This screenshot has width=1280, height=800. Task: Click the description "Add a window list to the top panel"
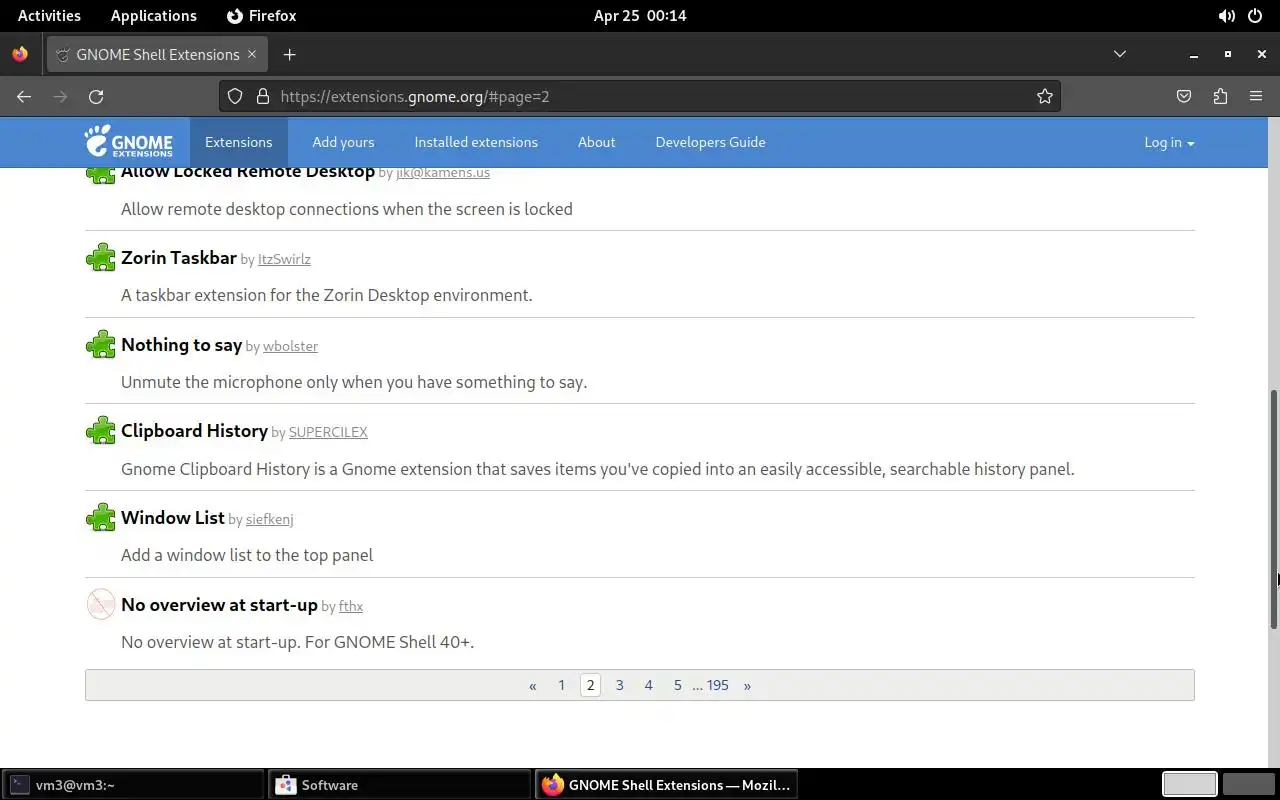247,555
